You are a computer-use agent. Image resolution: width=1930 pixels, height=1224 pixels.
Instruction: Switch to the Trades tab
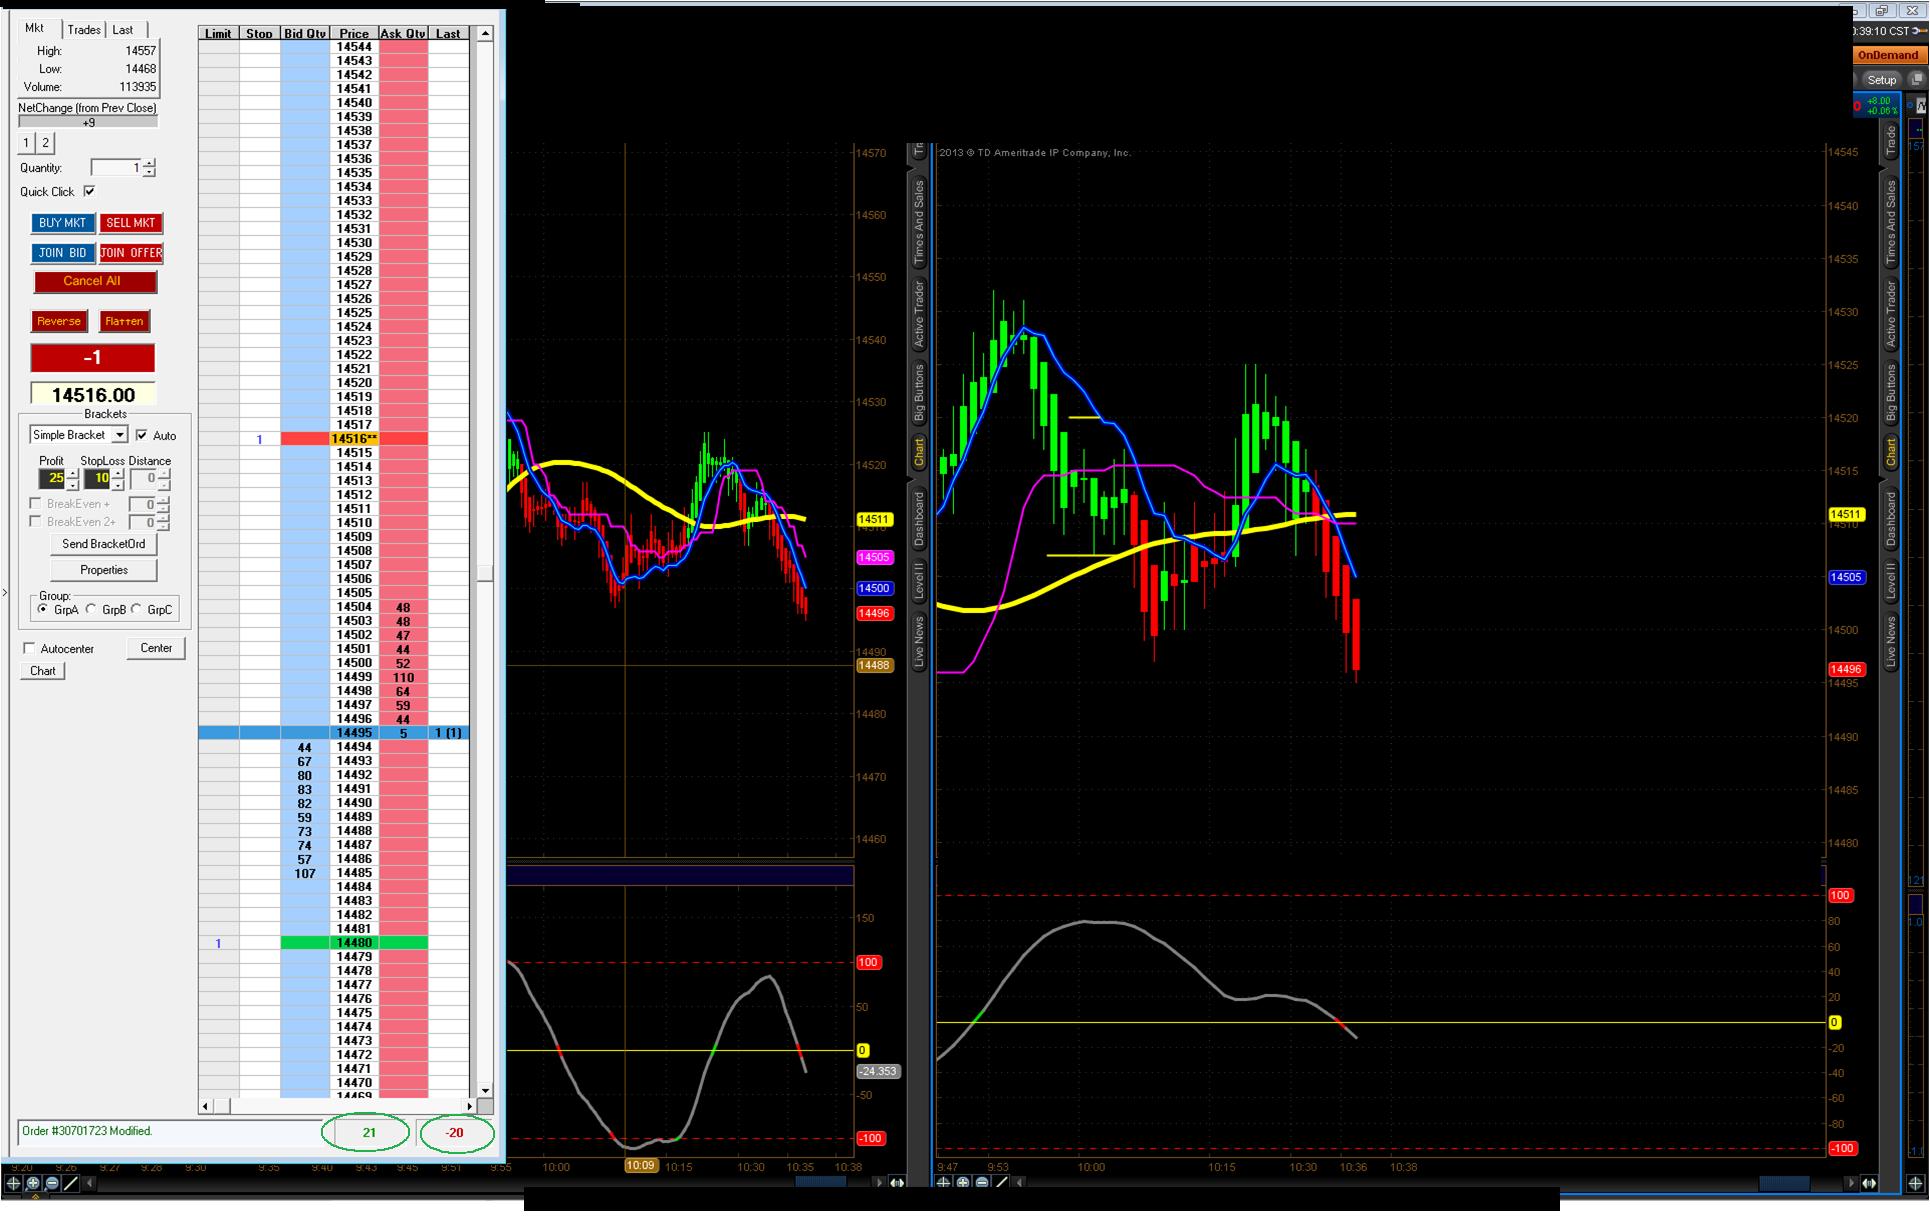coord(84,30)
